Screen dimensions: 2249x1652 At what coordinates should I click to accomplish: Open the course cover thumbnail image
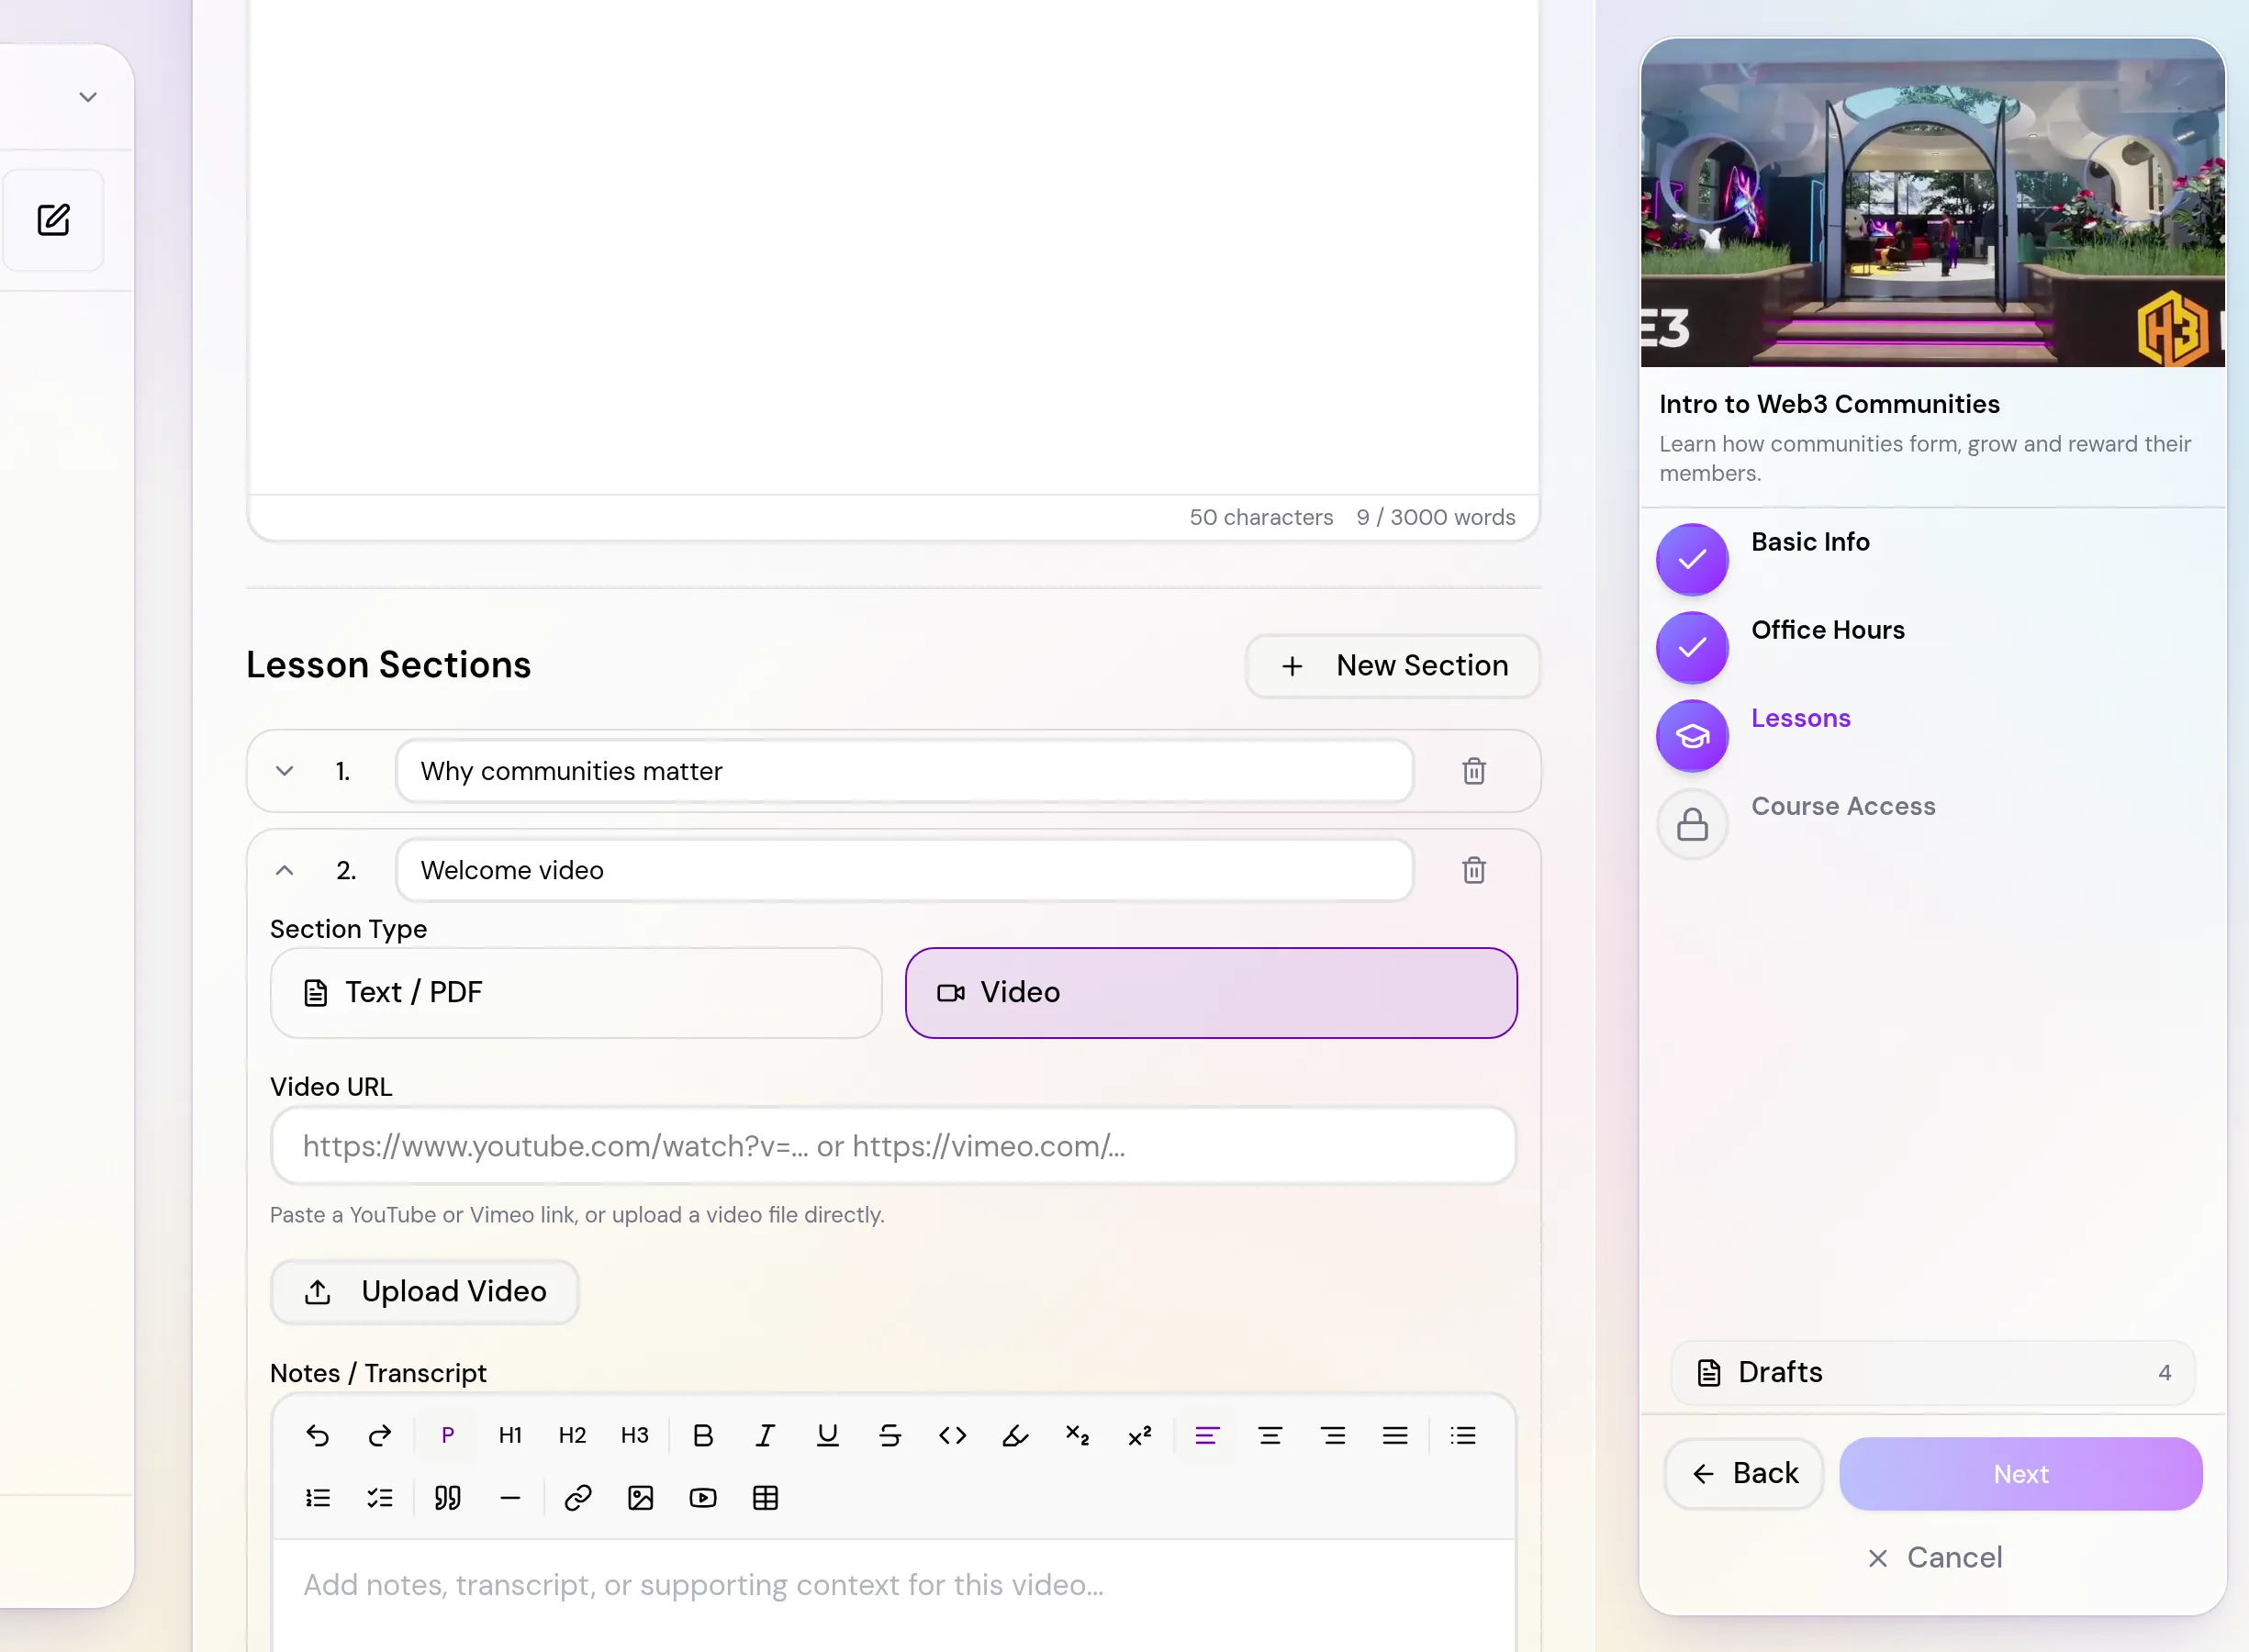[1932, 203]
